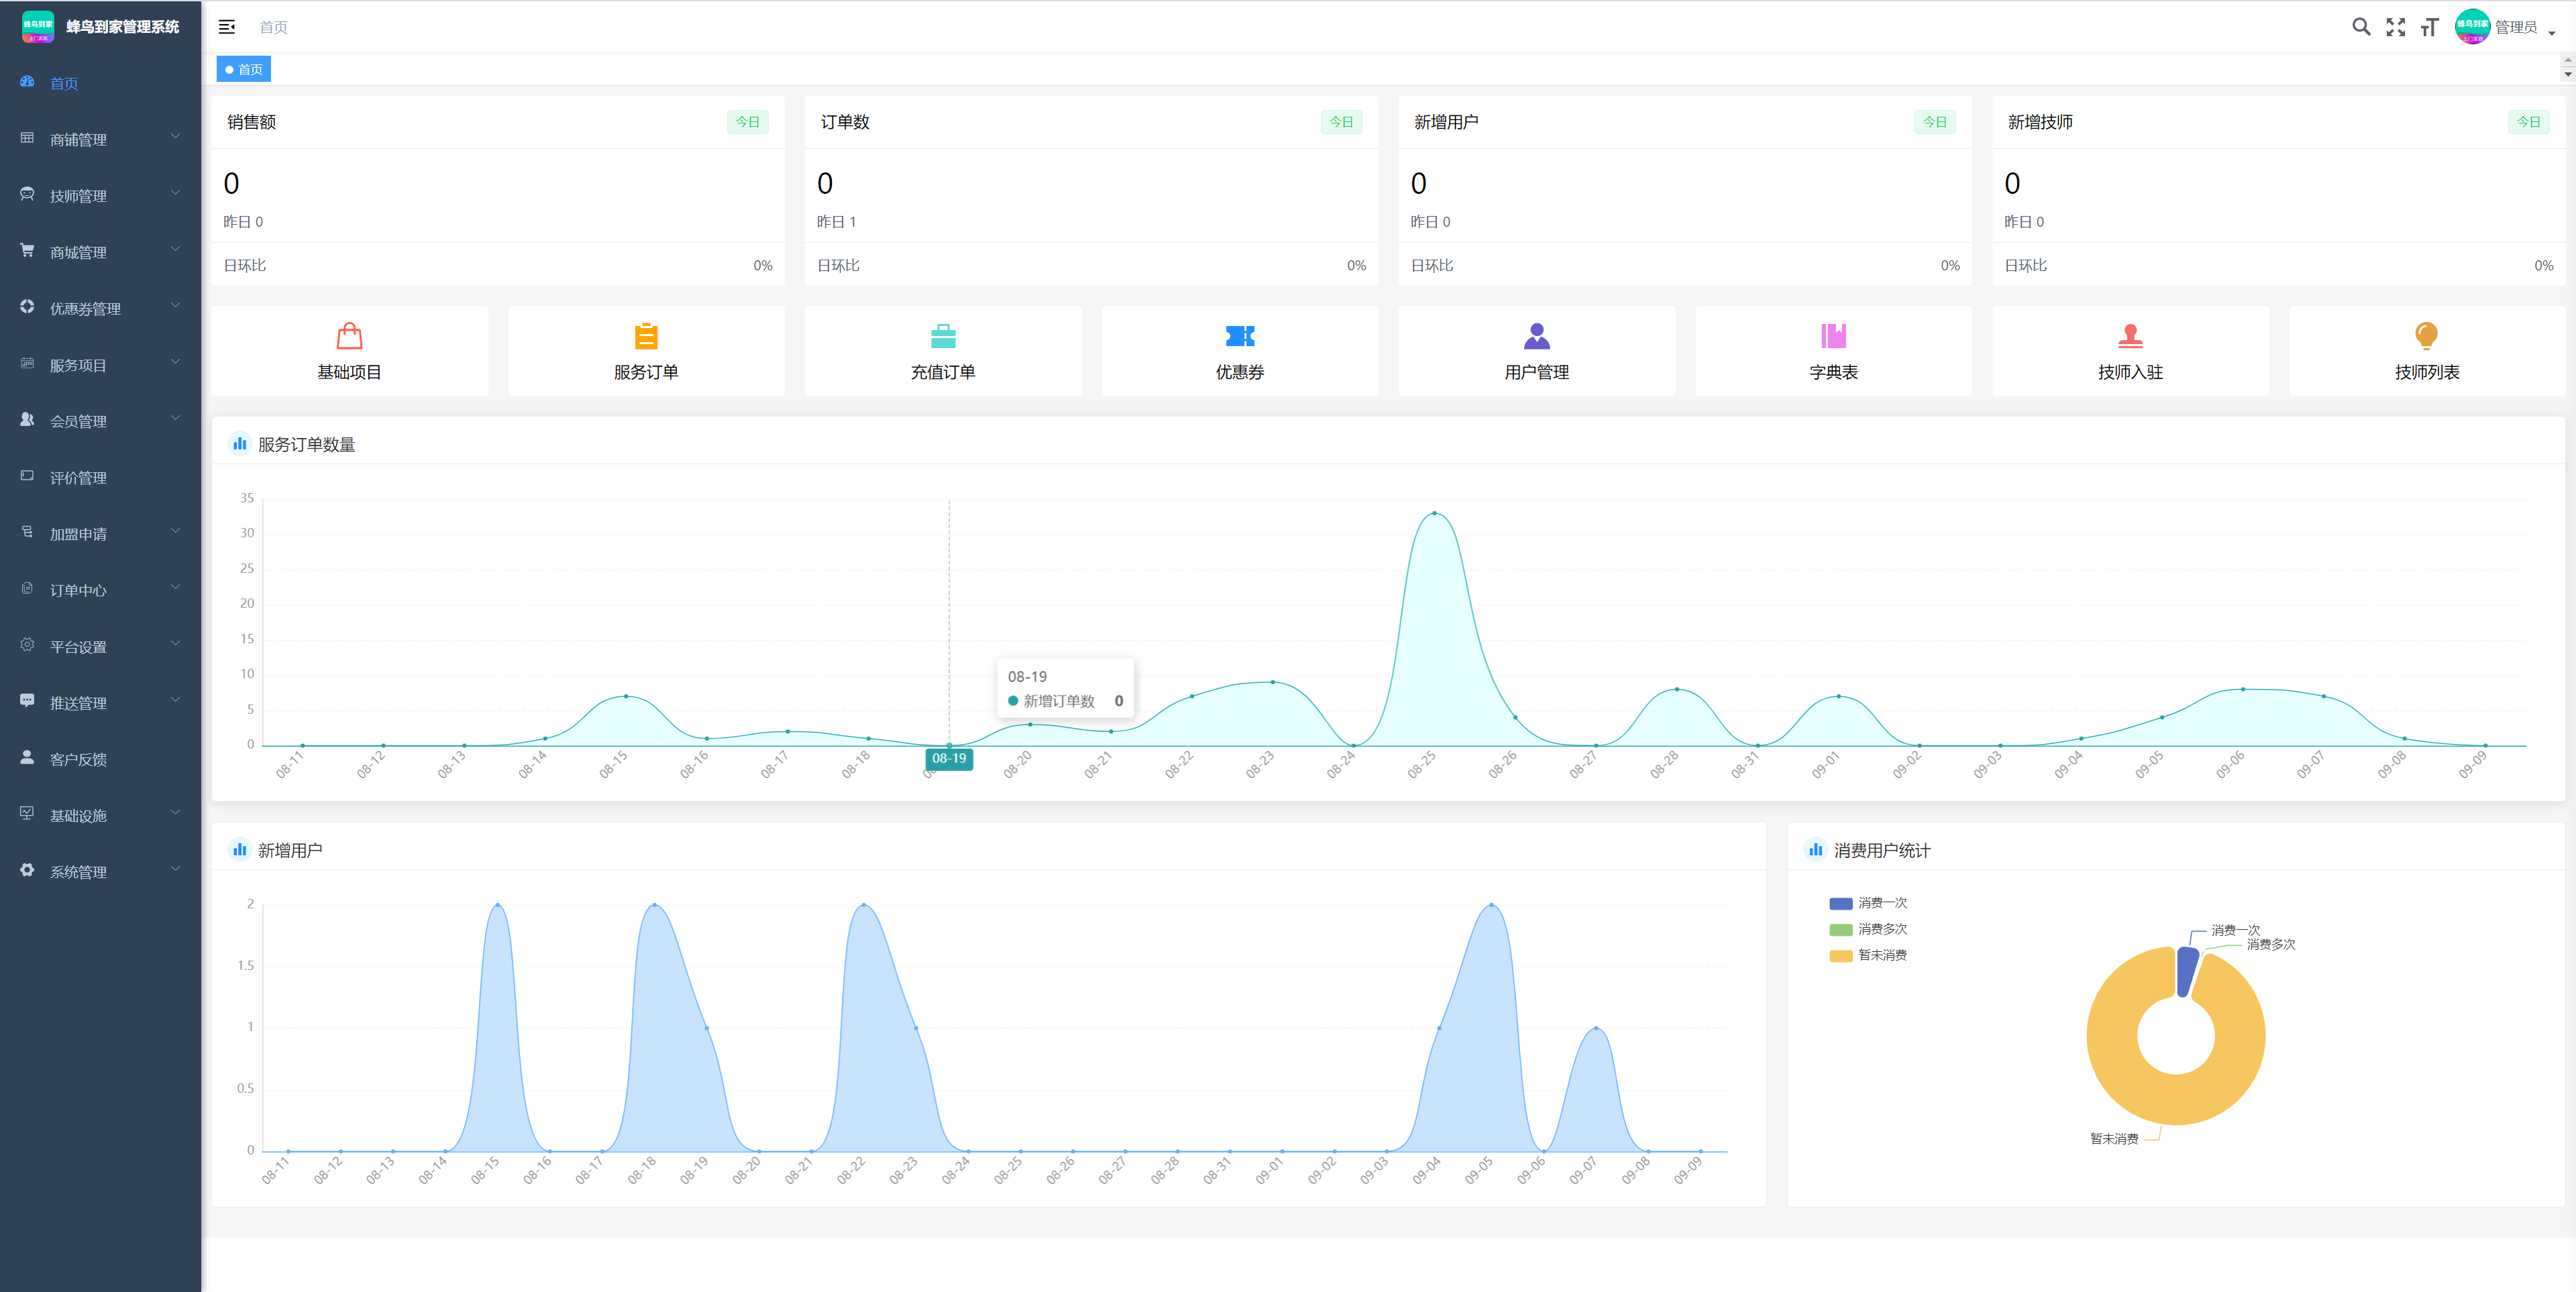Click the admin avatar image
This screenshot has width=2576, height=1292.
pos(2472,27)
